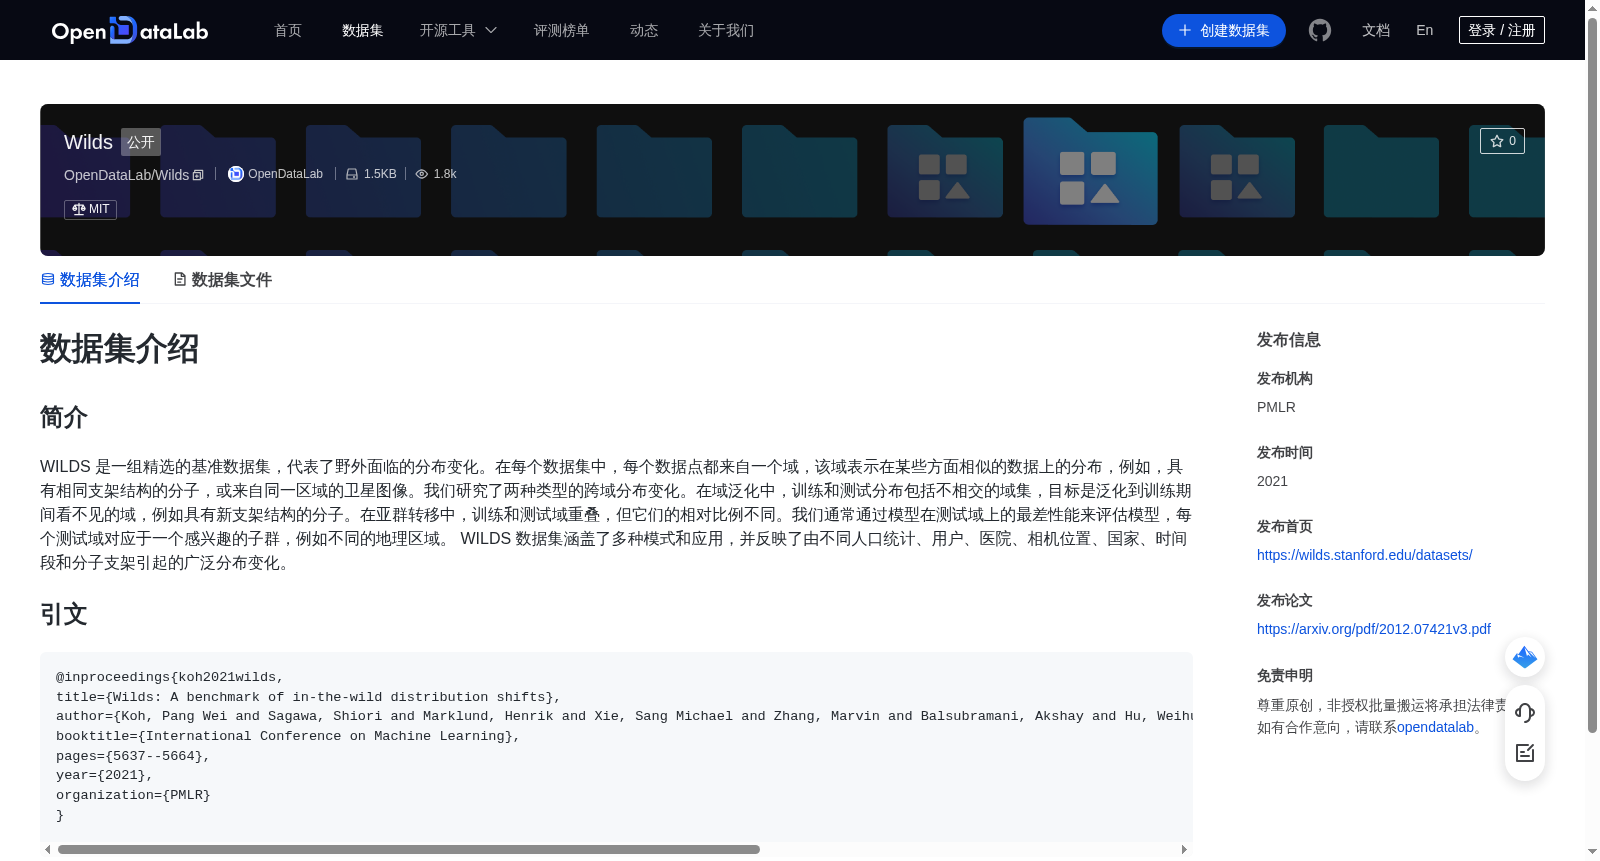Open the arxiv.org paper PDF link
The height and width of the screenshot is (861, 1600).
[x=1374, y=629]
